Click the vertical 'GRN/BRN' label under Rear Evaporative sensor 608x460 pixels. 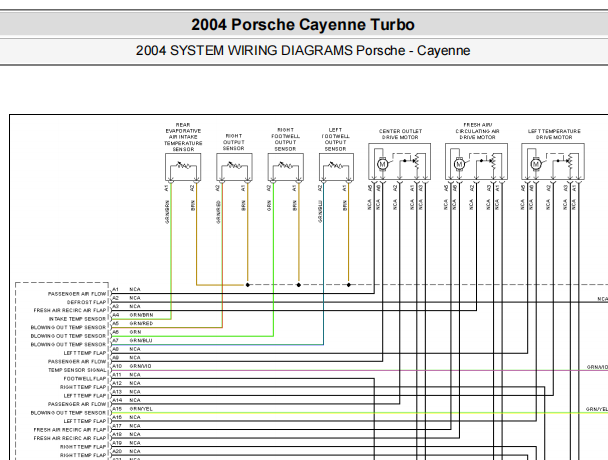click(x=167, y=212)
